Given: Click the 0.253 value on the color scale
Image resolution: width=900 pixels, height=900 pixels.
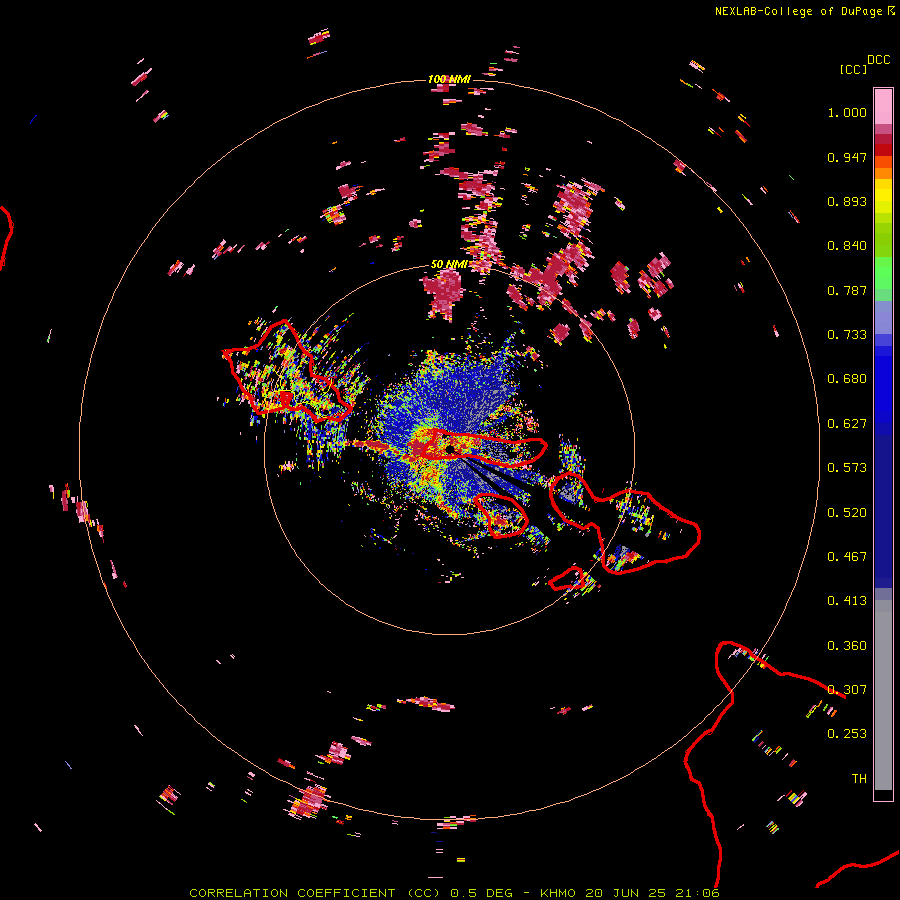Looking at the screenshot, I should click(x=847, y=734).
